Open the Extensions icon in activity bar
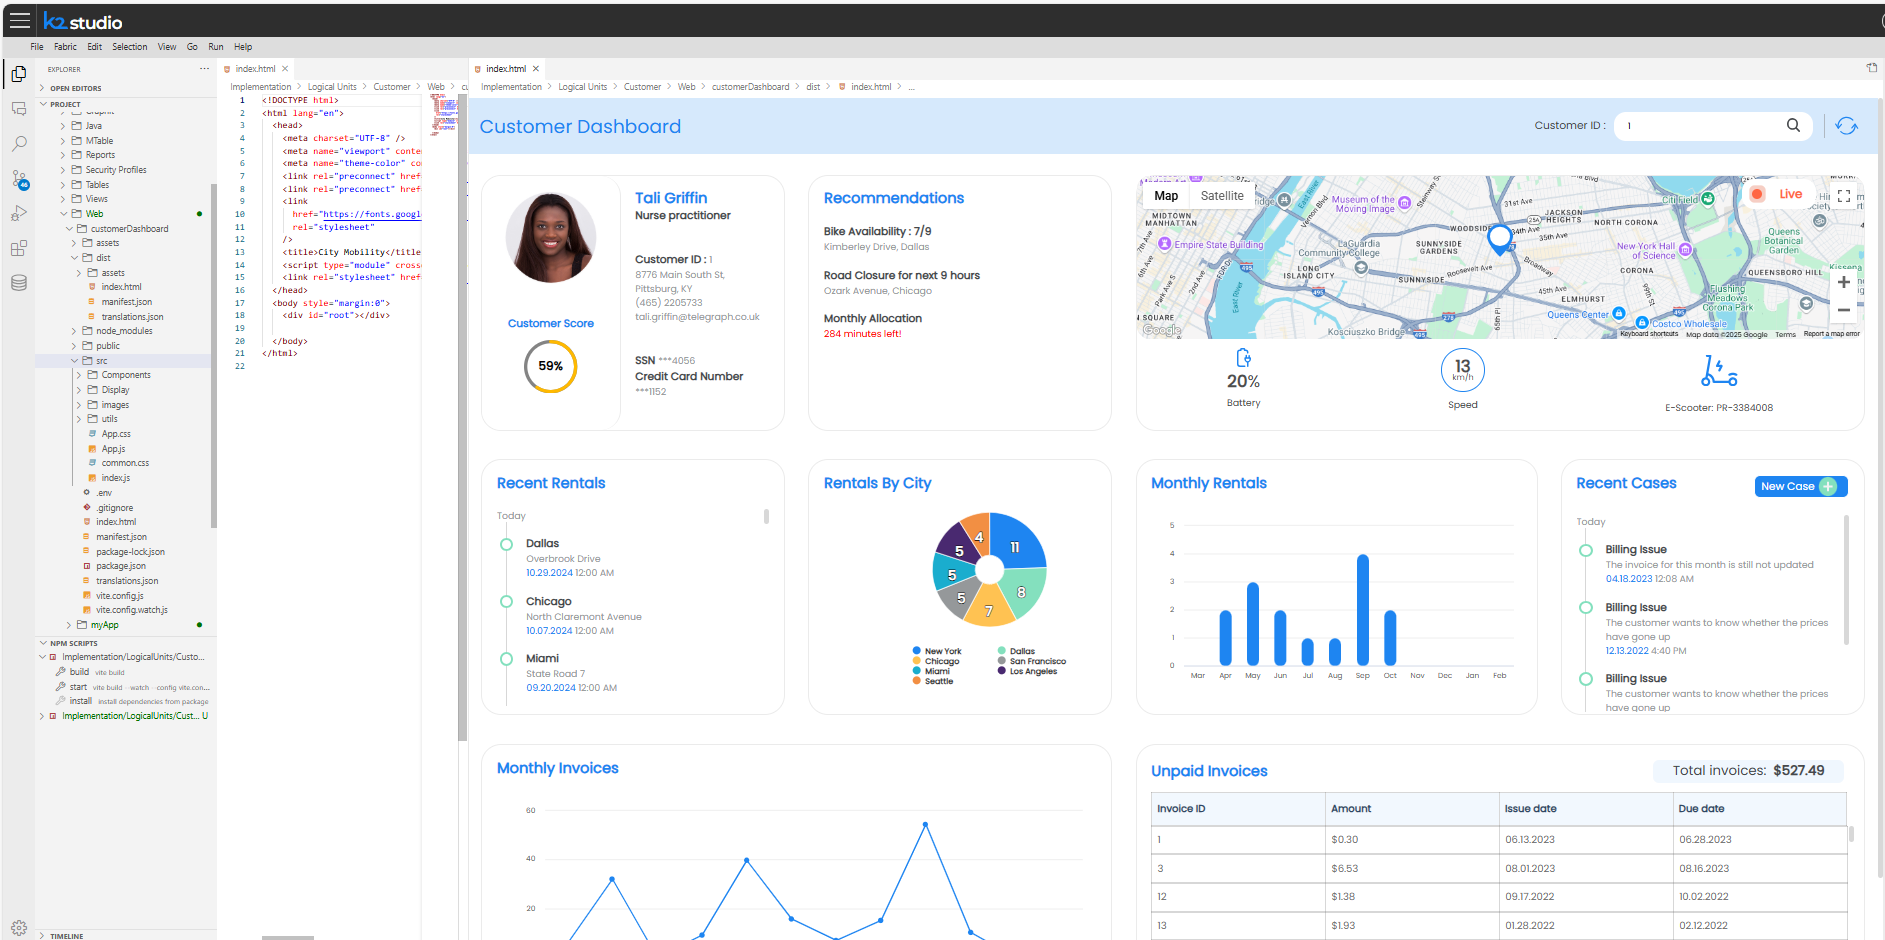The width and height of the screenshot is (1885, 940). pyautogui.click(x=18, y=248)
